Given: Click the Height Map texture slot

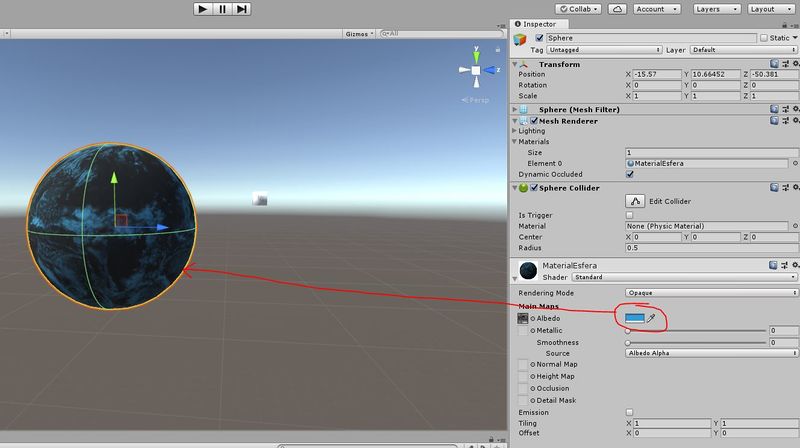Looking at the screenshot, I should pyautogui.click(x=522, y=377).
